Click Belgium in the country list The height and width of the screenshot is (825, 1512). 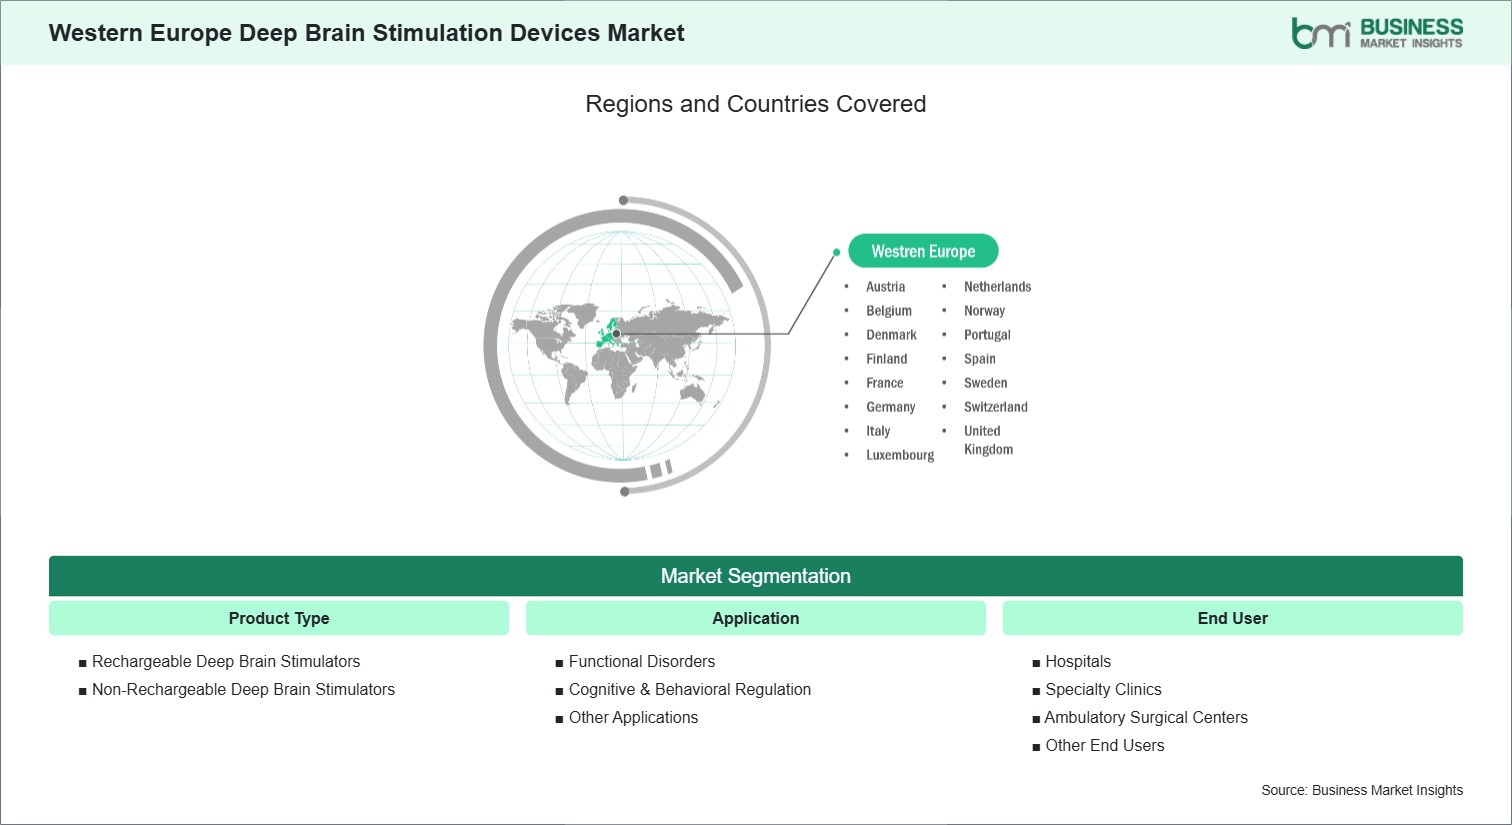click(x=889, y=311)
